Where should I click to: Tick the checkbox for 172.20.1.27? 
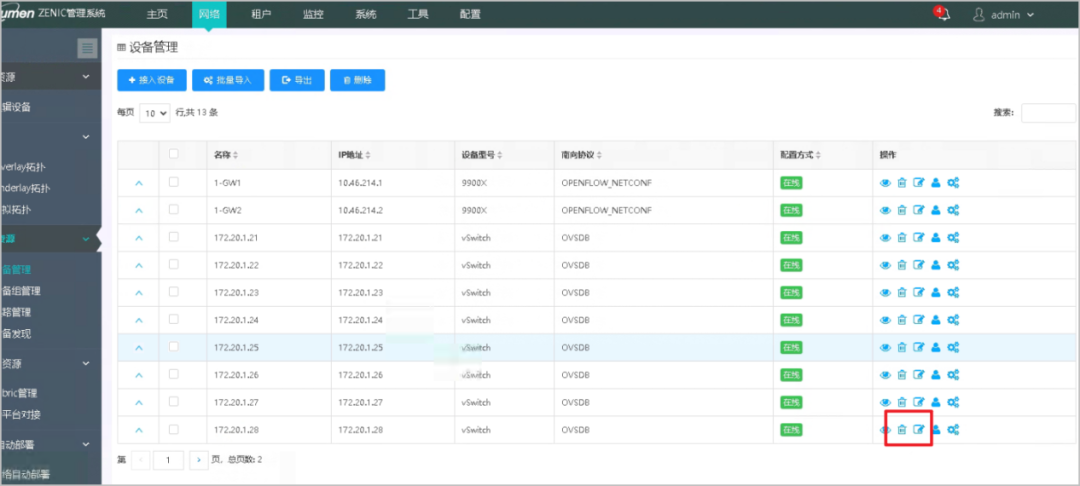174,401
